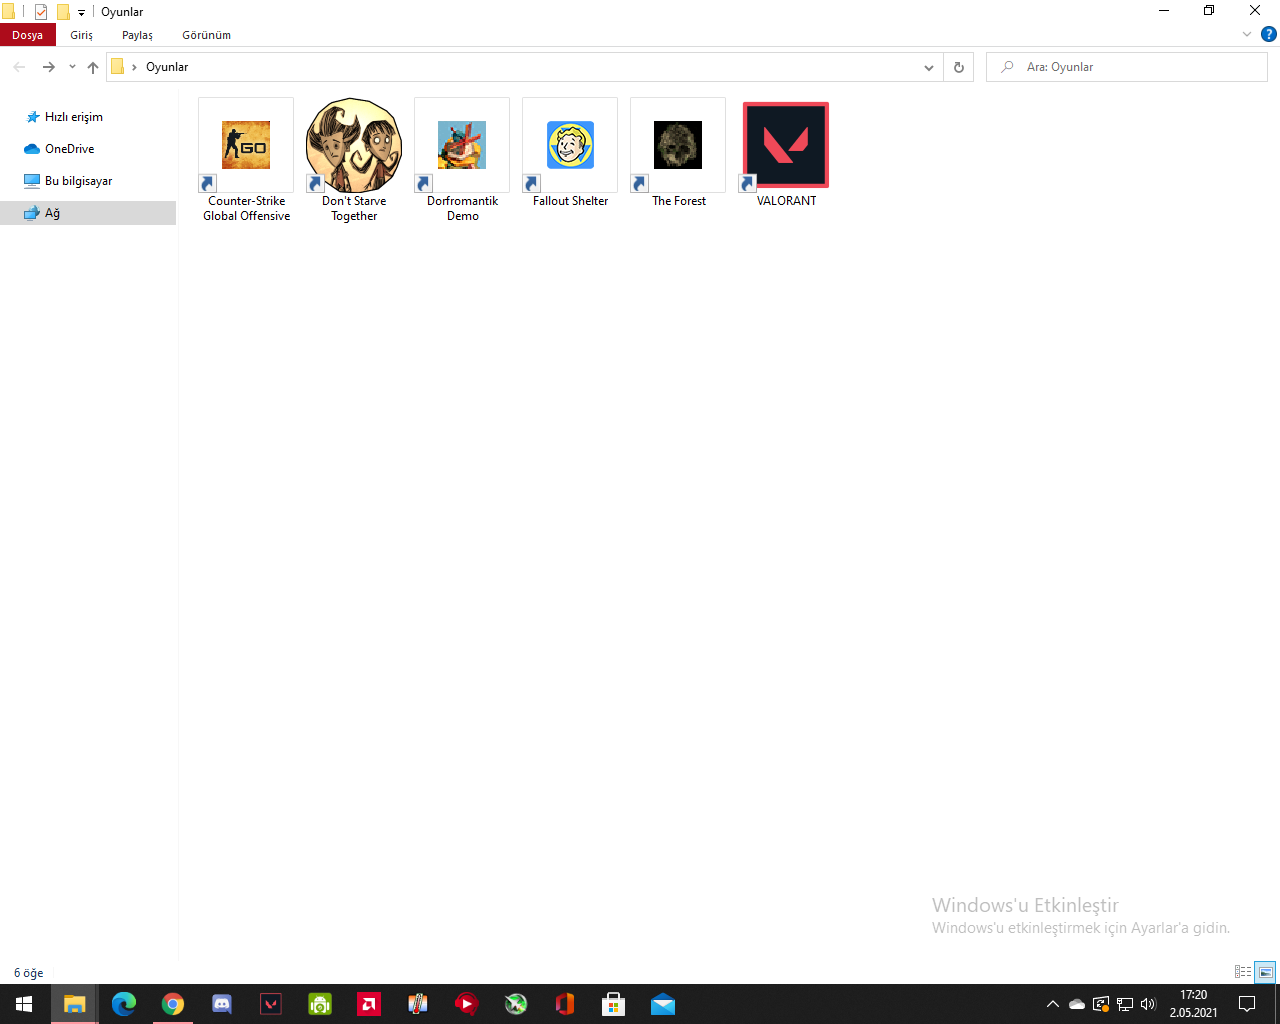Refresh the Oyunlar folder
Viewport: 1280px width, 1024px height.
(x=958, y=67)
